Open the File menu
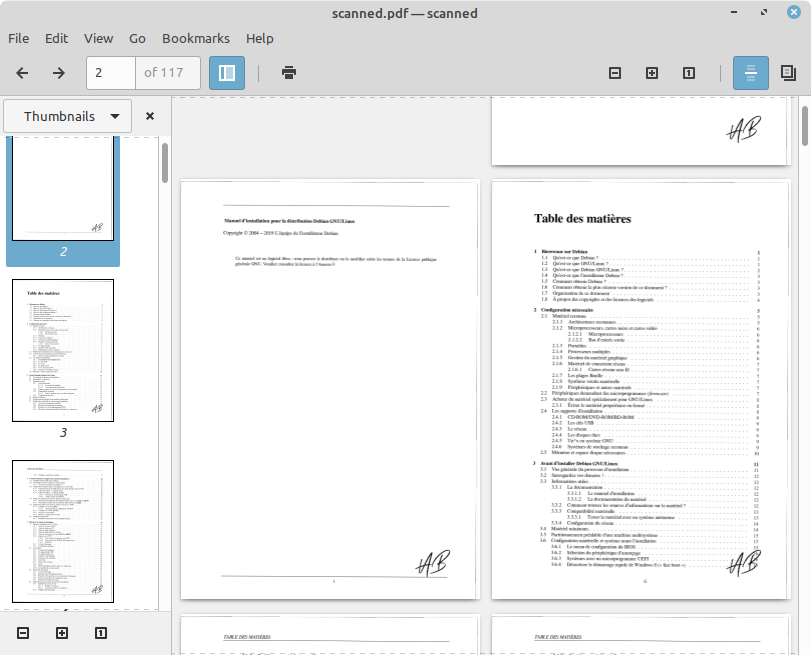 click(x=19, y=39)
